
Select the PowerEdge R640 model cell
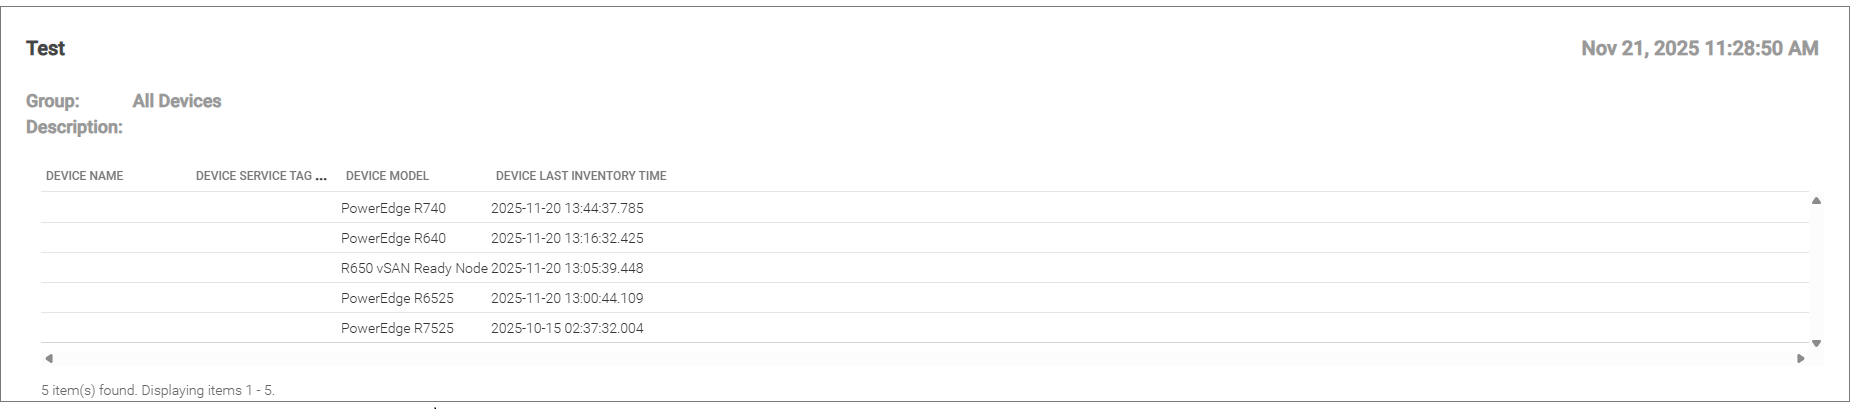click(x=393, y=238)
